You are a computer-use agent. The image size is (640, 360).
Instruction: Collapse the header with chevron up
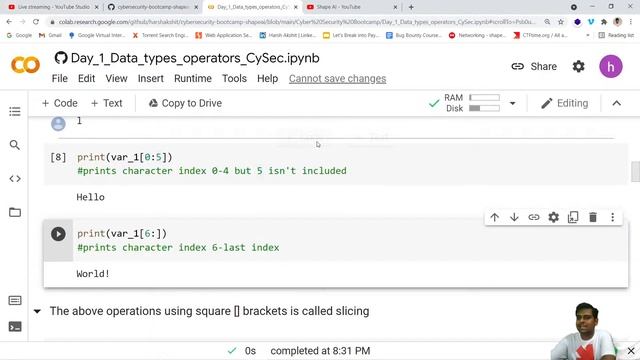(616, 103)
